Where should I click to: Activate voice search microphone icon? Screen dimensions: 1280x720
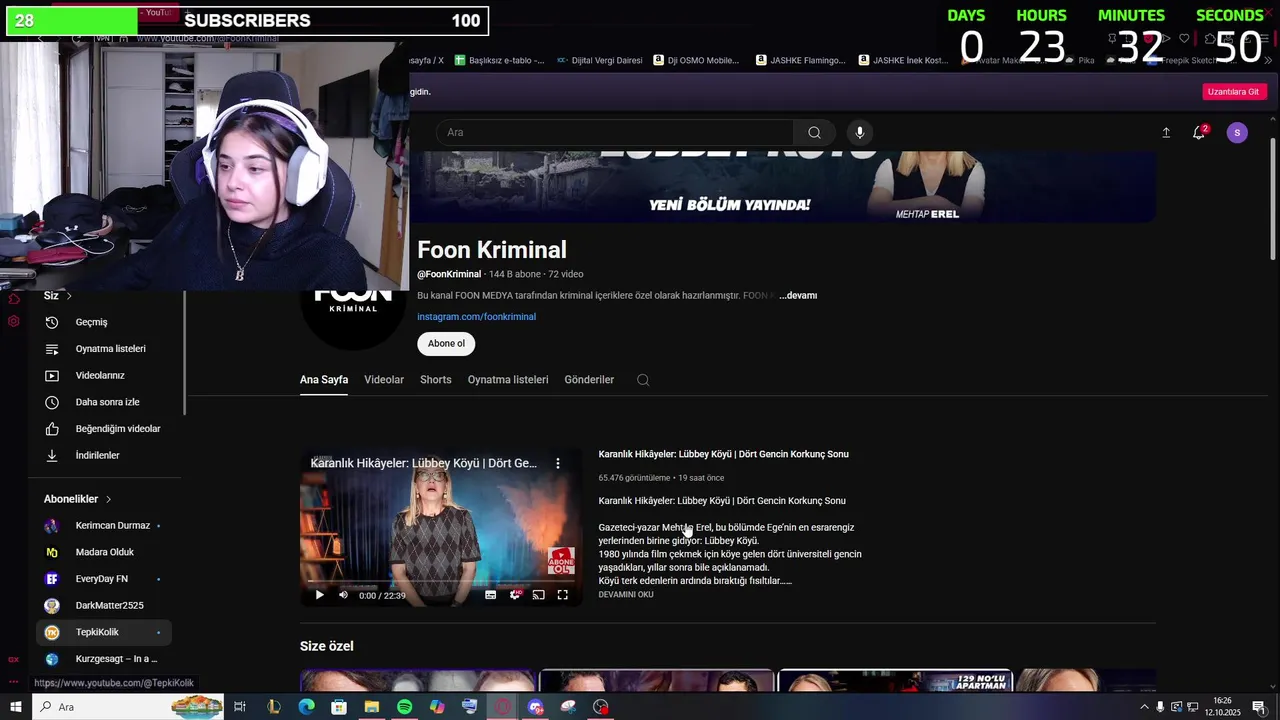tap(859, 132)
